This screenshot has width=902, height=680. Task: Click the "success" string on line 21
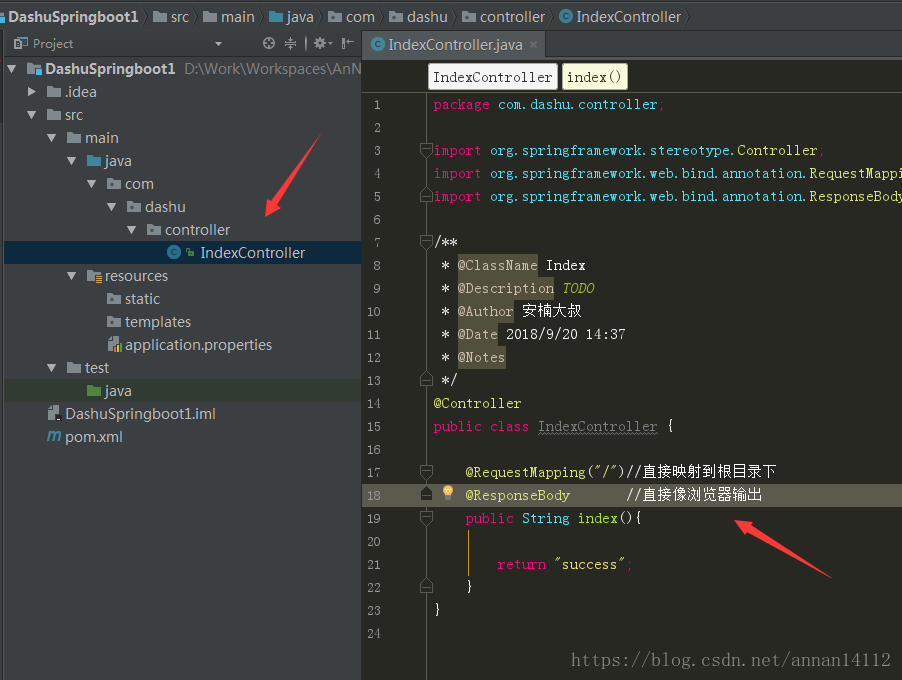tap(589, 564)
